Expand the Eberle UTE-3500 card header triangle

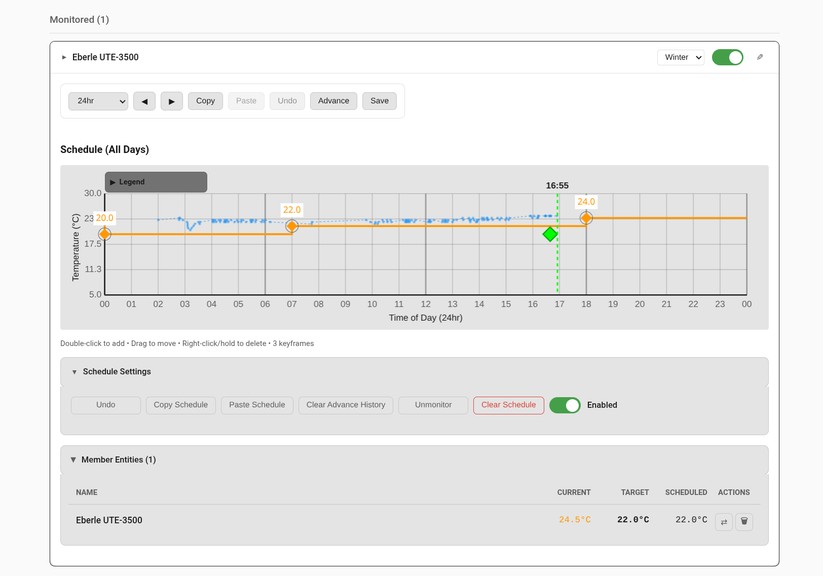click(64, 57)
